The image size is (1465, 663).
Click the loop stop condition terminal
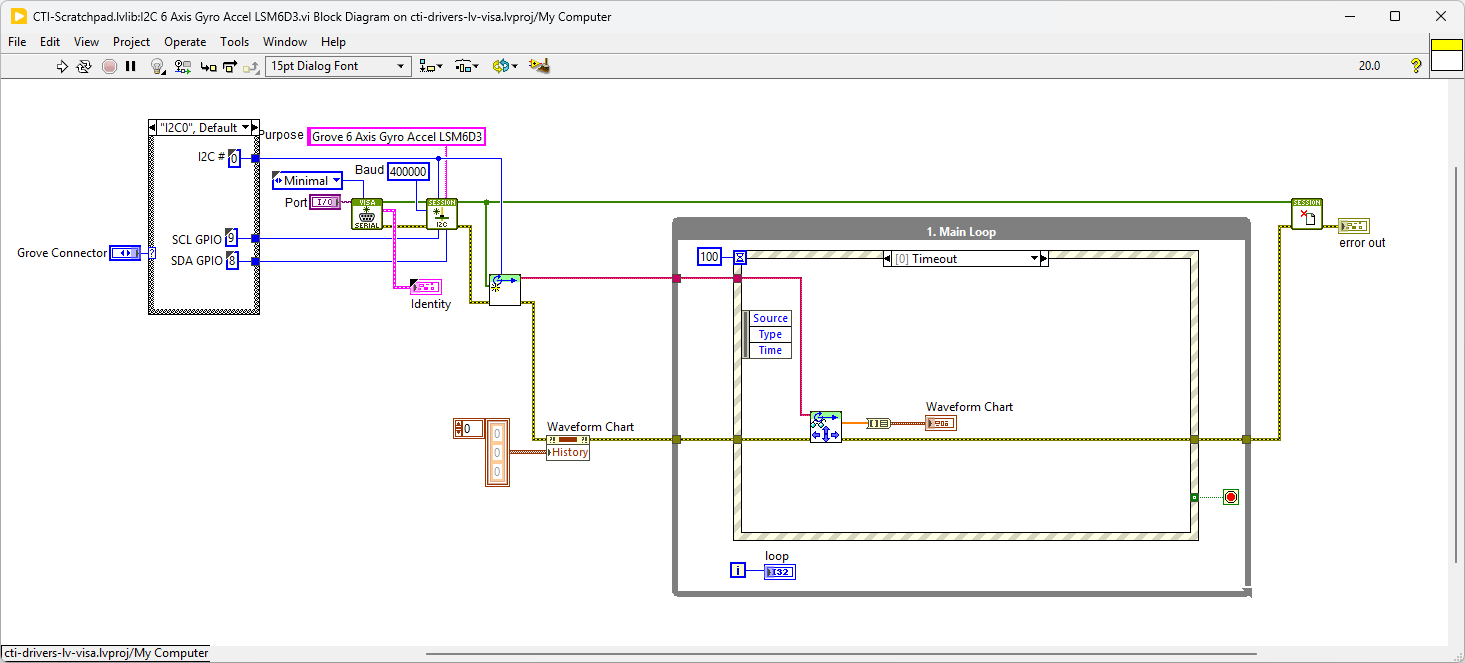tap(1230, 497)
